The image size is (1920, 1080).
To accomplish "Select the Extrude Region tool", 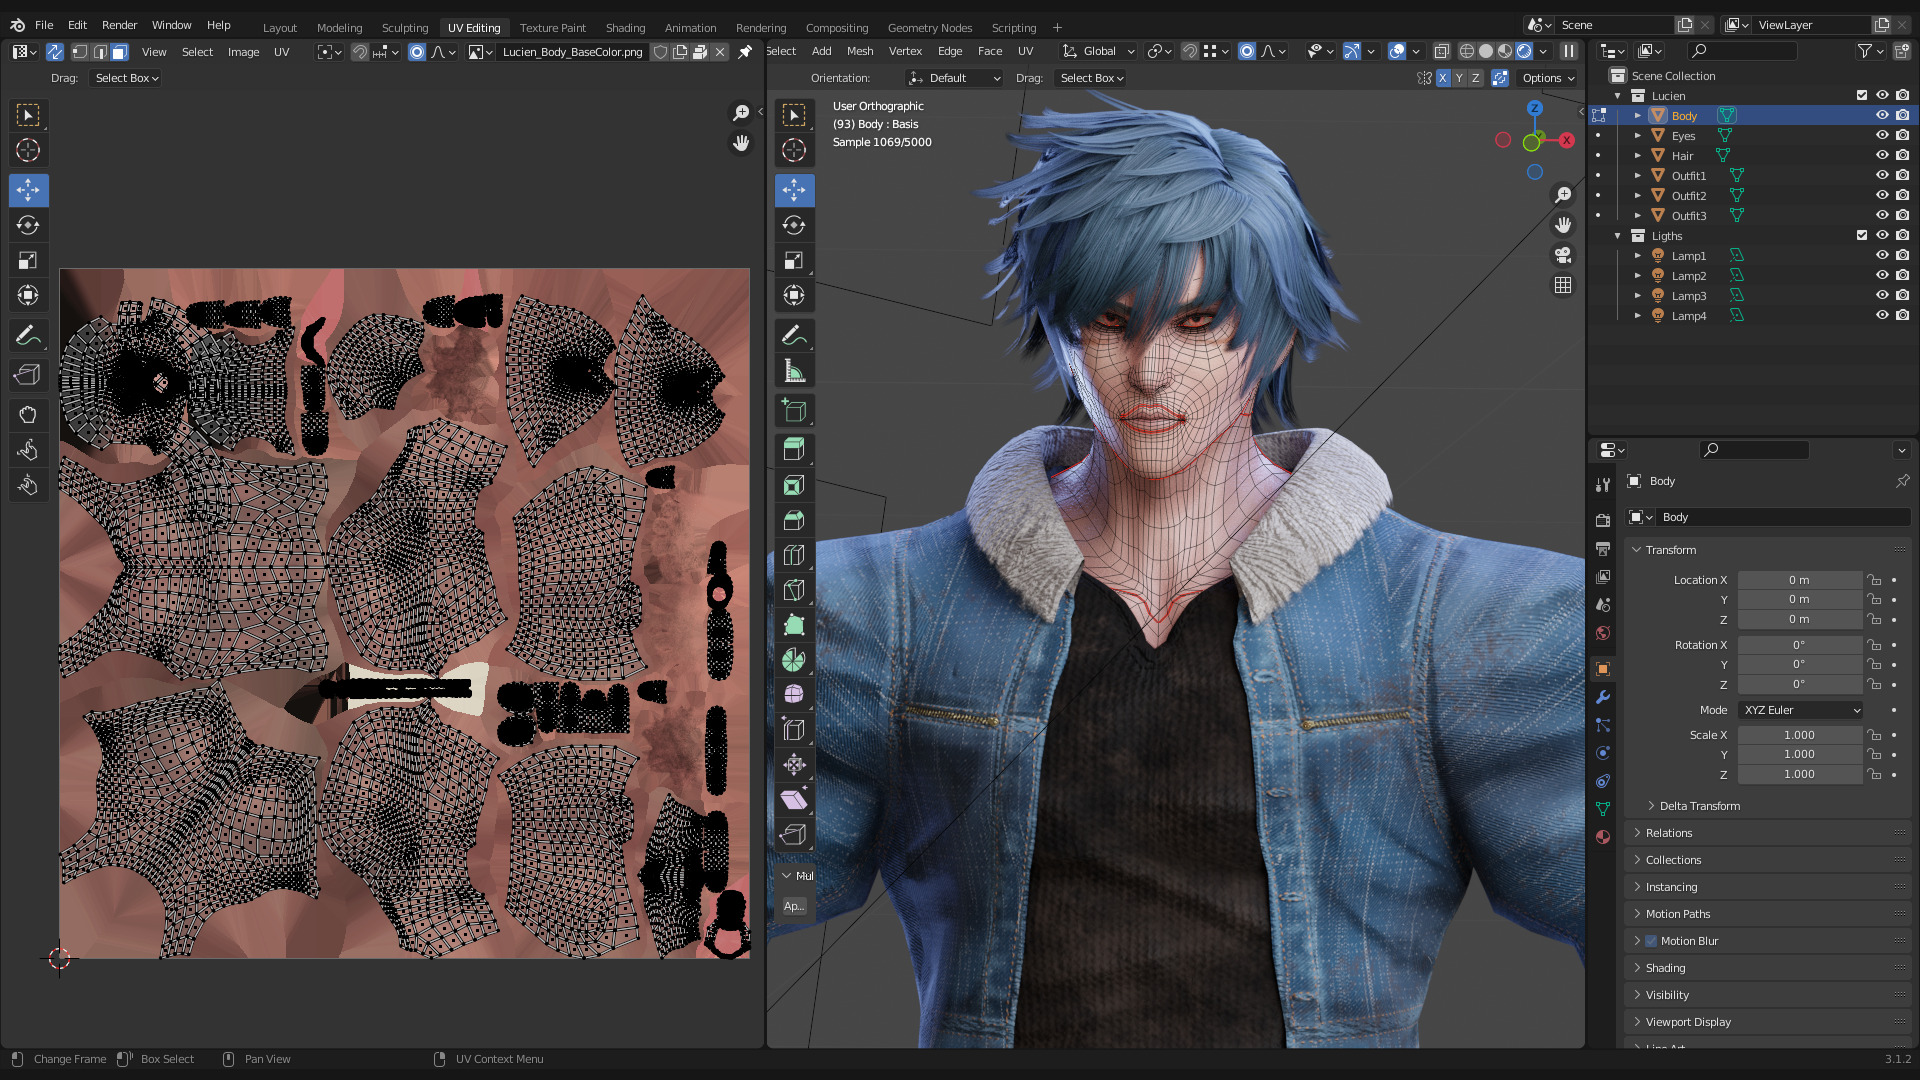I will tap(794, 449).
